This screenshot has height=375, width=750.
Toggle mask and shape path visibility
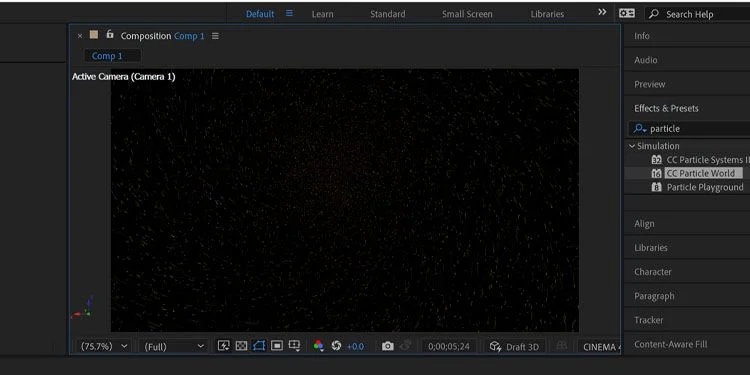(x=259, y=346)
